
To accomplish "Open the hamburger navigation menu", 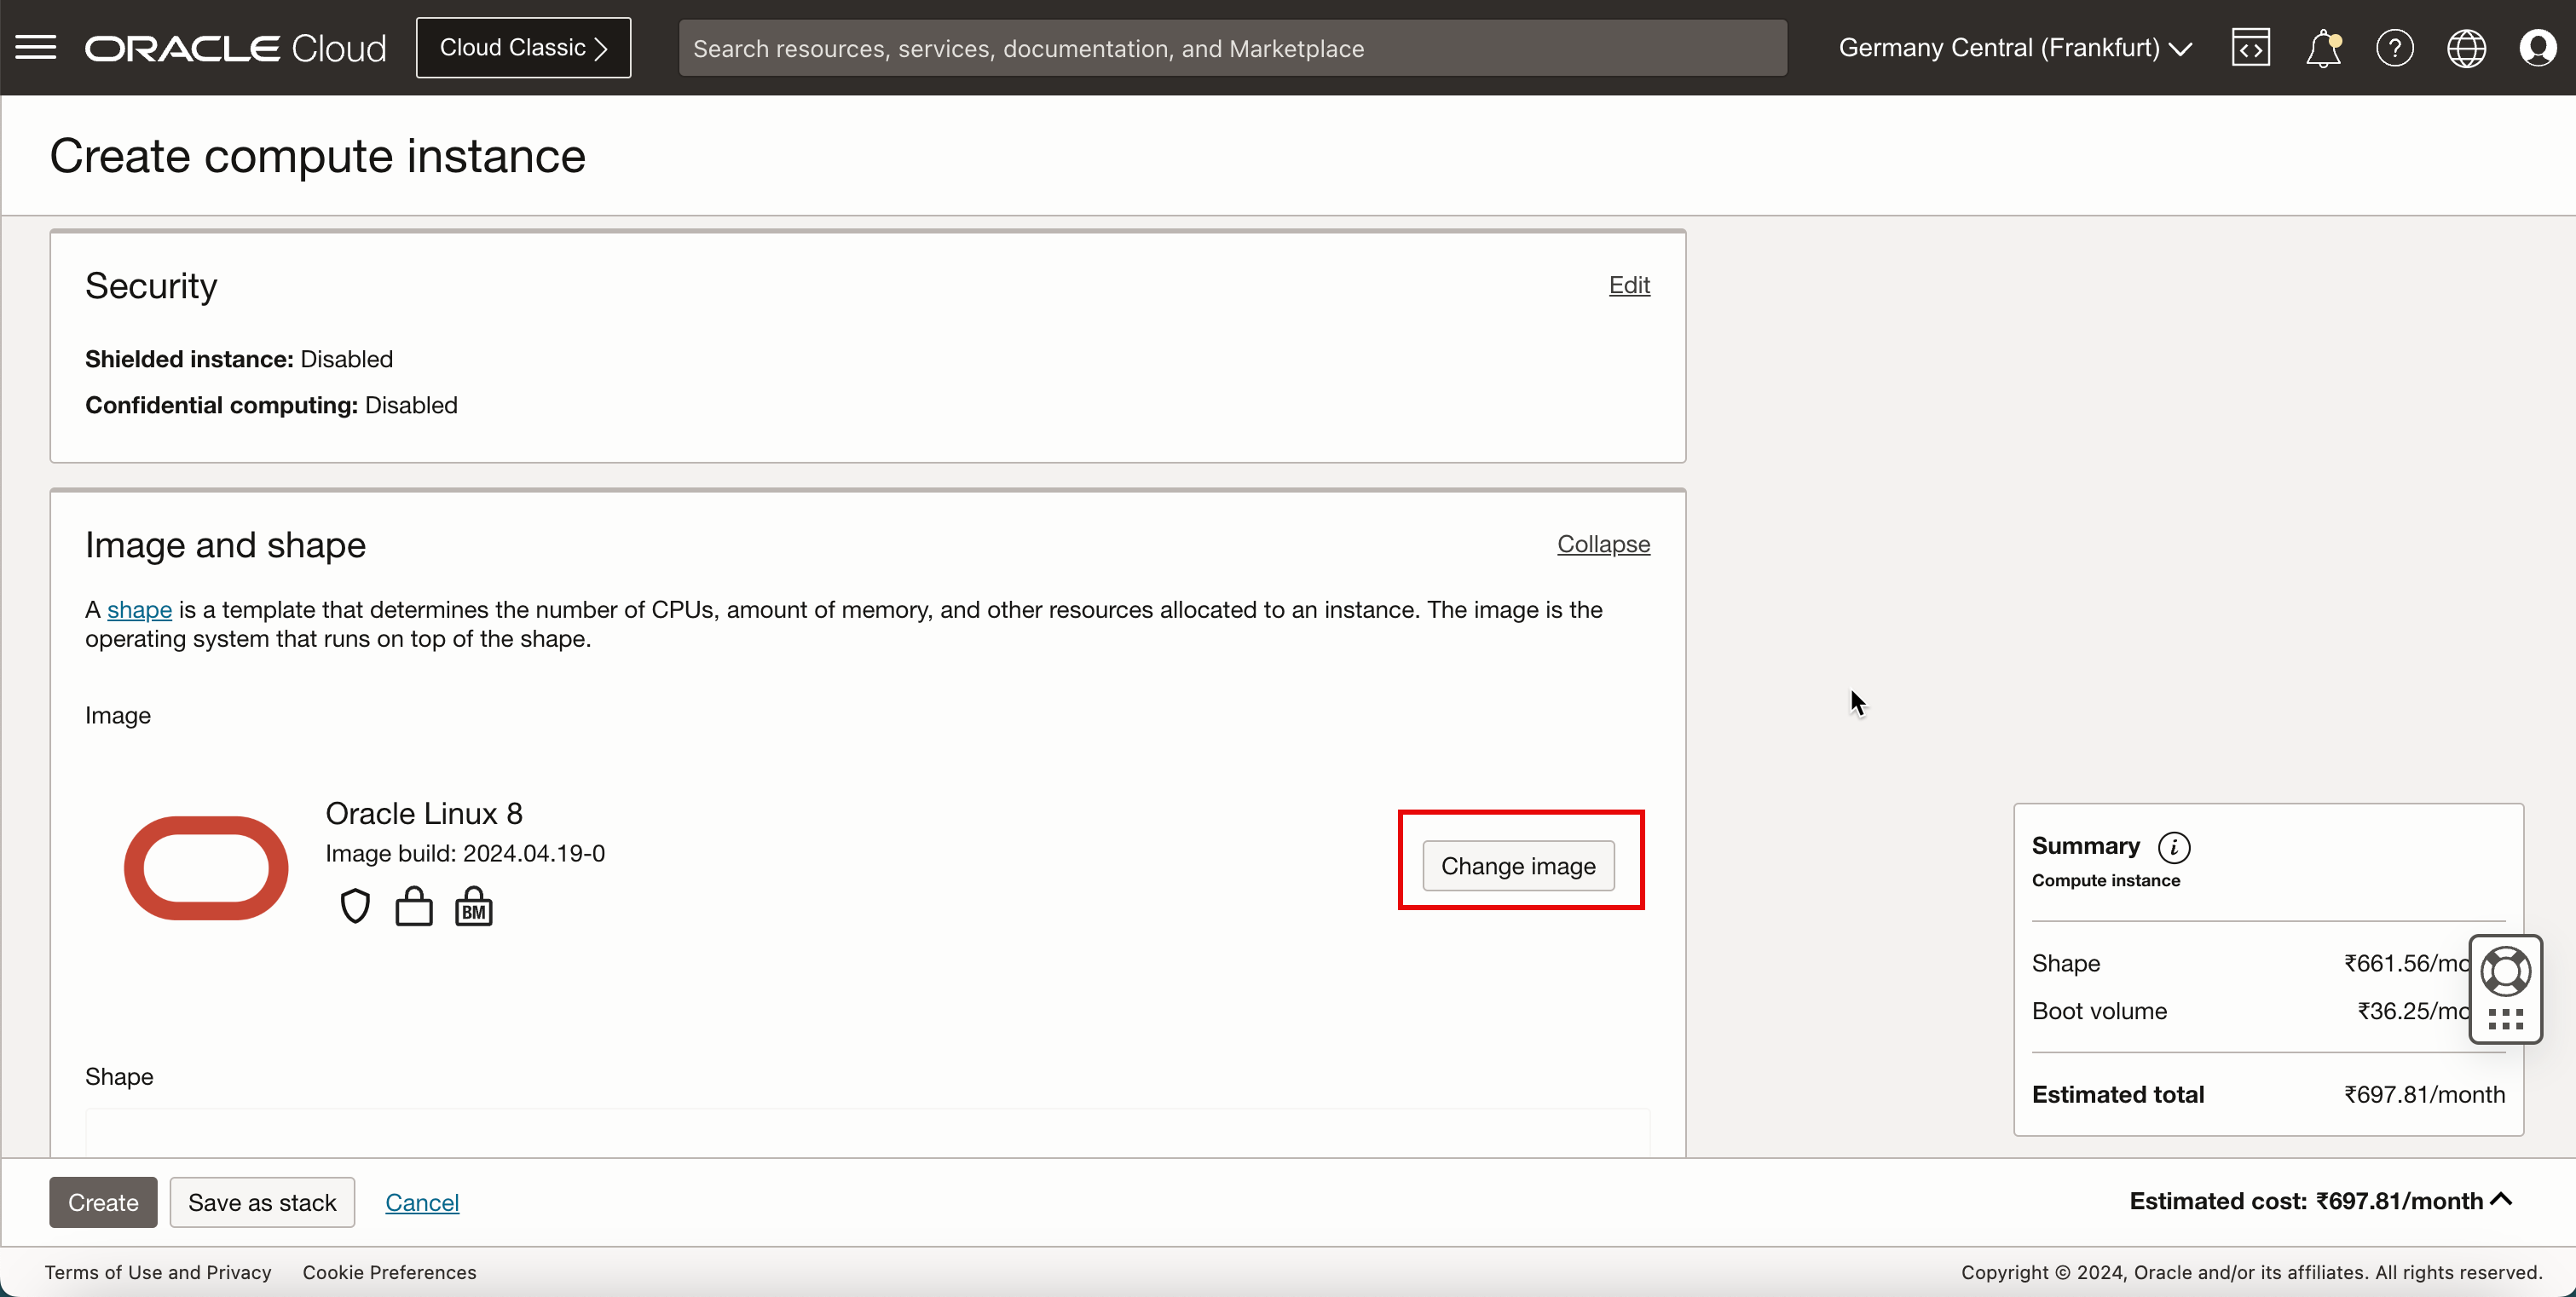I will (36, 48).
